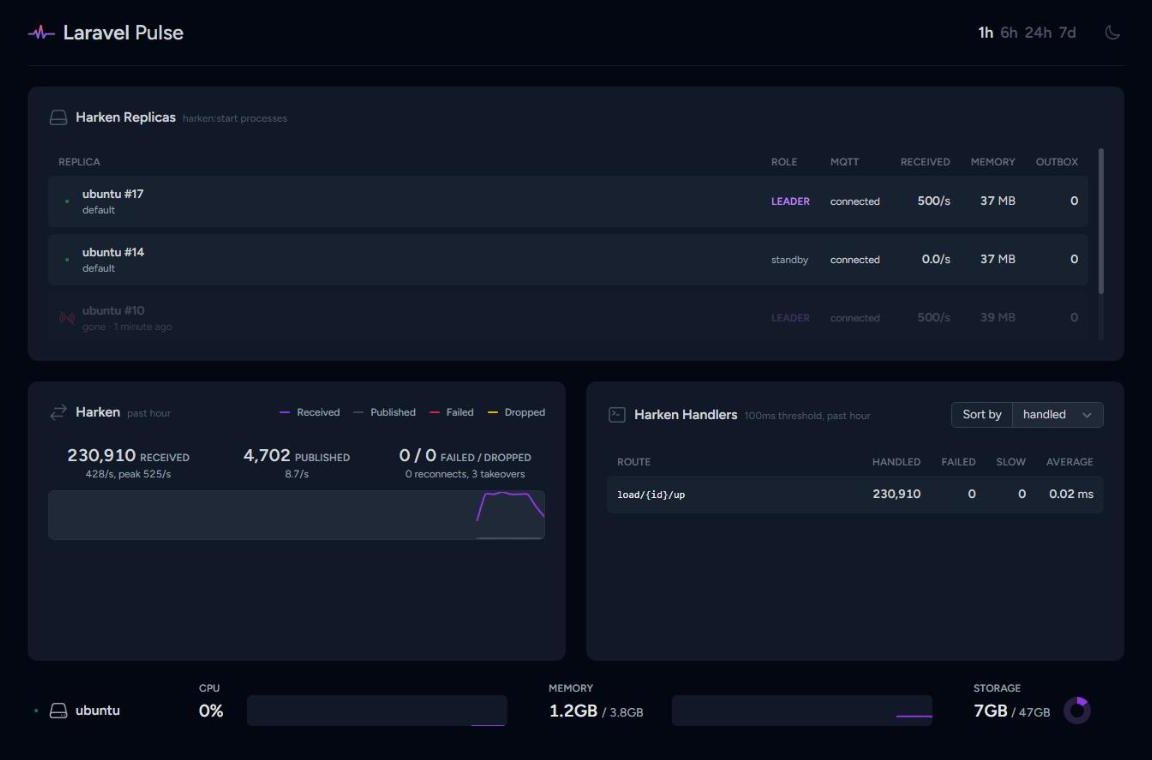Open the Sort by handled dropdown
The image size is (1152, 760).
[1057, 415]
